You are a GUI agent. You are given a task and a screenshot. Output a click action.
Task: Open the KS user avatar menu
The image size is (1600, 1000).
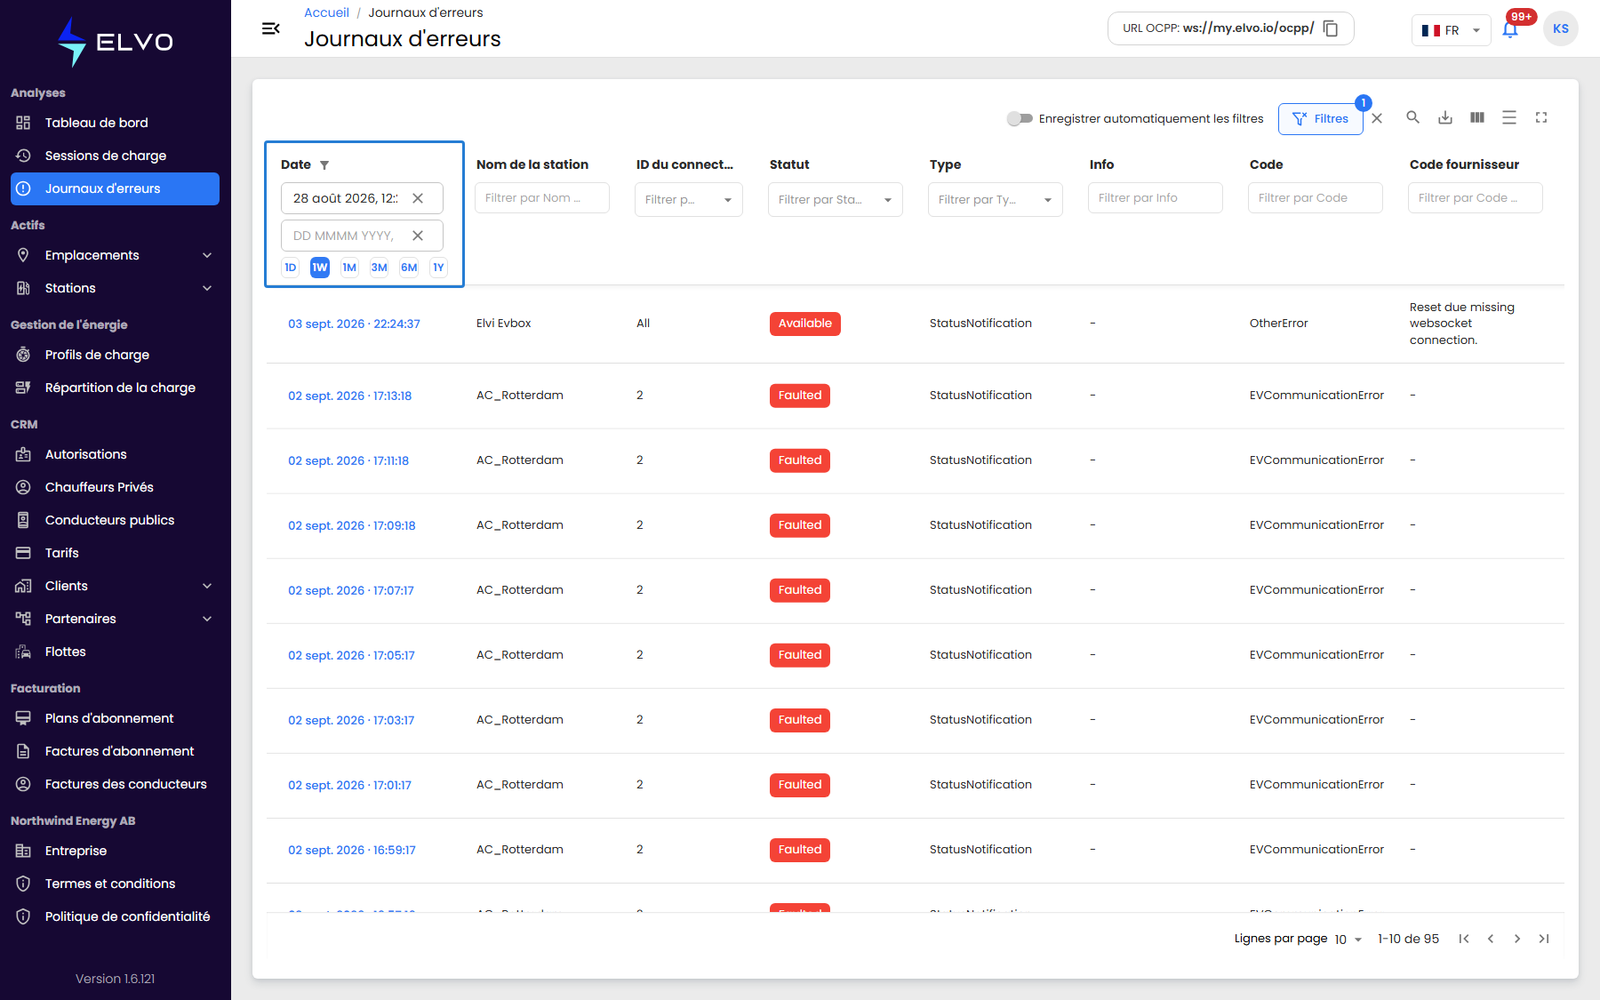point(1560,29)
